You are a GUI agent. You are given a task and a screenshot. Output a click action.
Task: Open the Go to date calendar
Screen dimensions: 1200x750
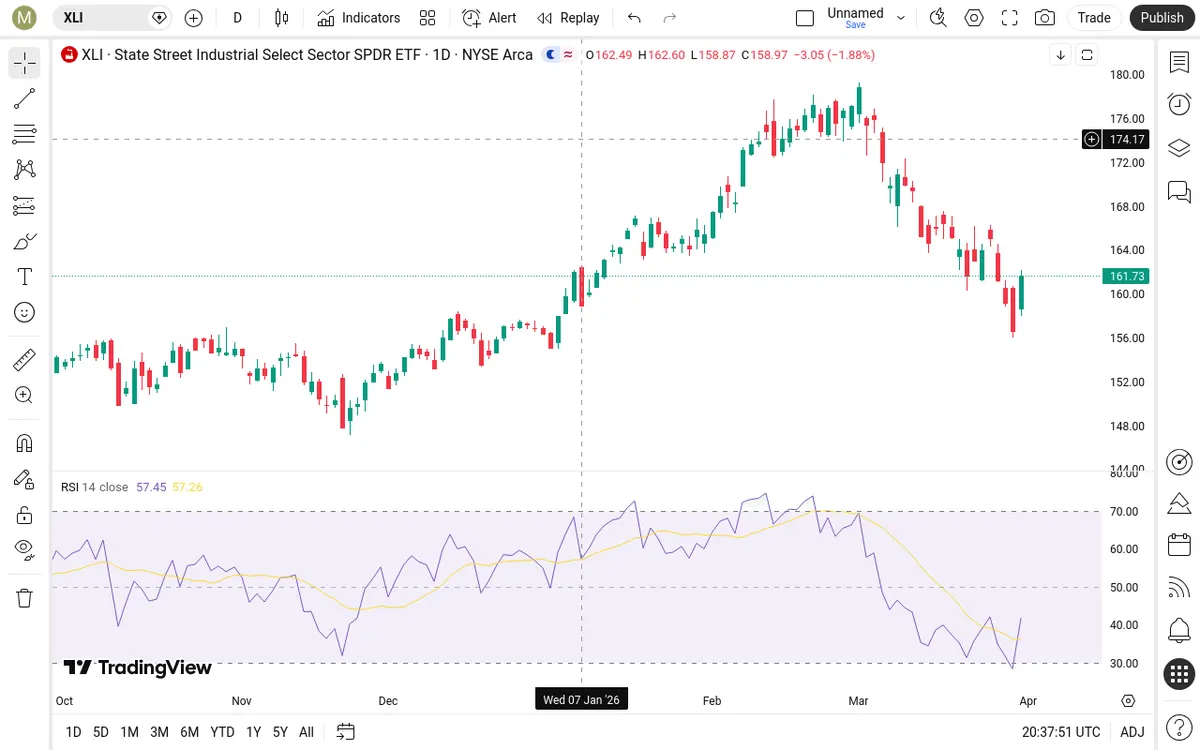click(346, 732)
